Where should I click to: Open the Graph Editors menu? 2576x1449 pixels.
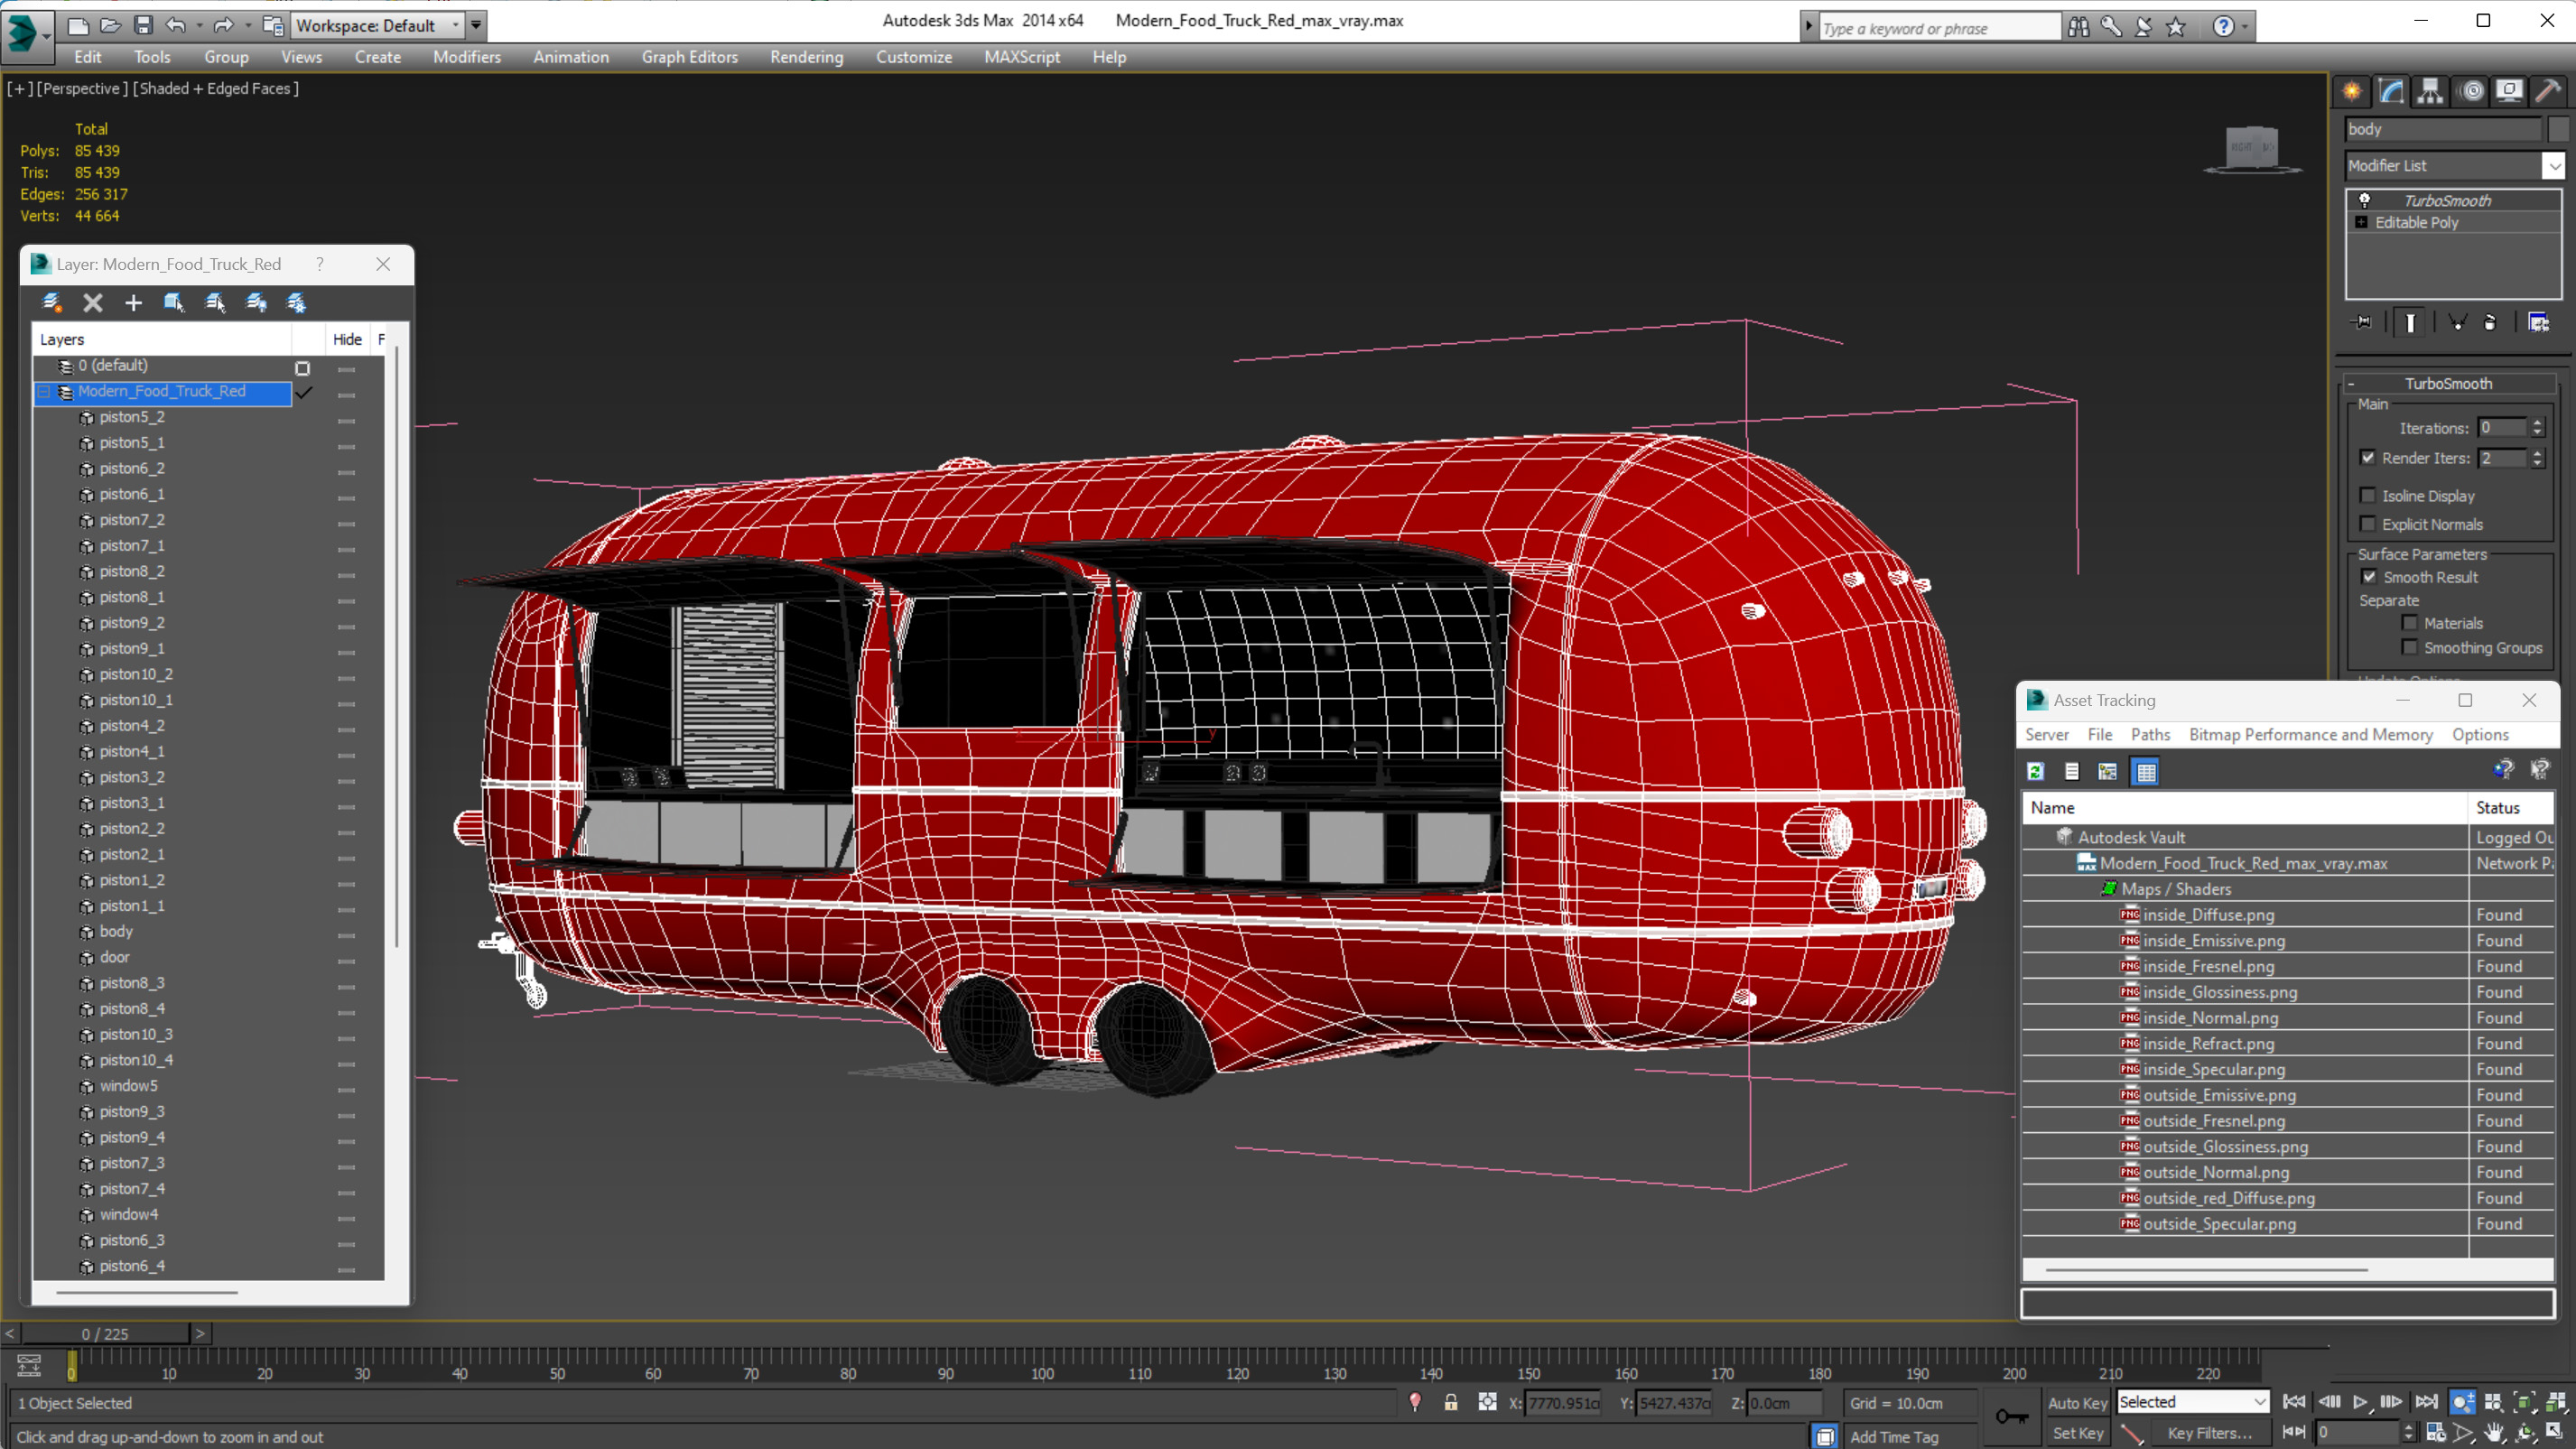click(x=689, y=57)
